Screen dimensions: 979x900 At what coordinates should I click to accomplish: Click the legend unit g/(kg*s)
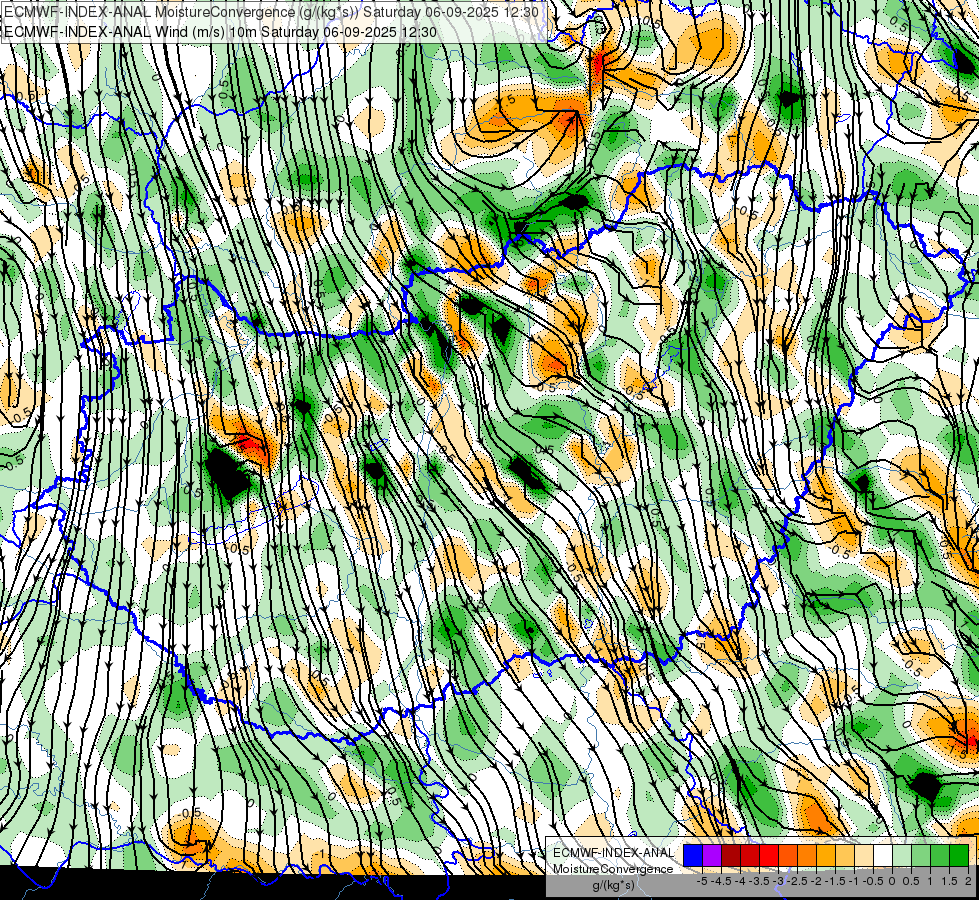[x=613, y=885]
